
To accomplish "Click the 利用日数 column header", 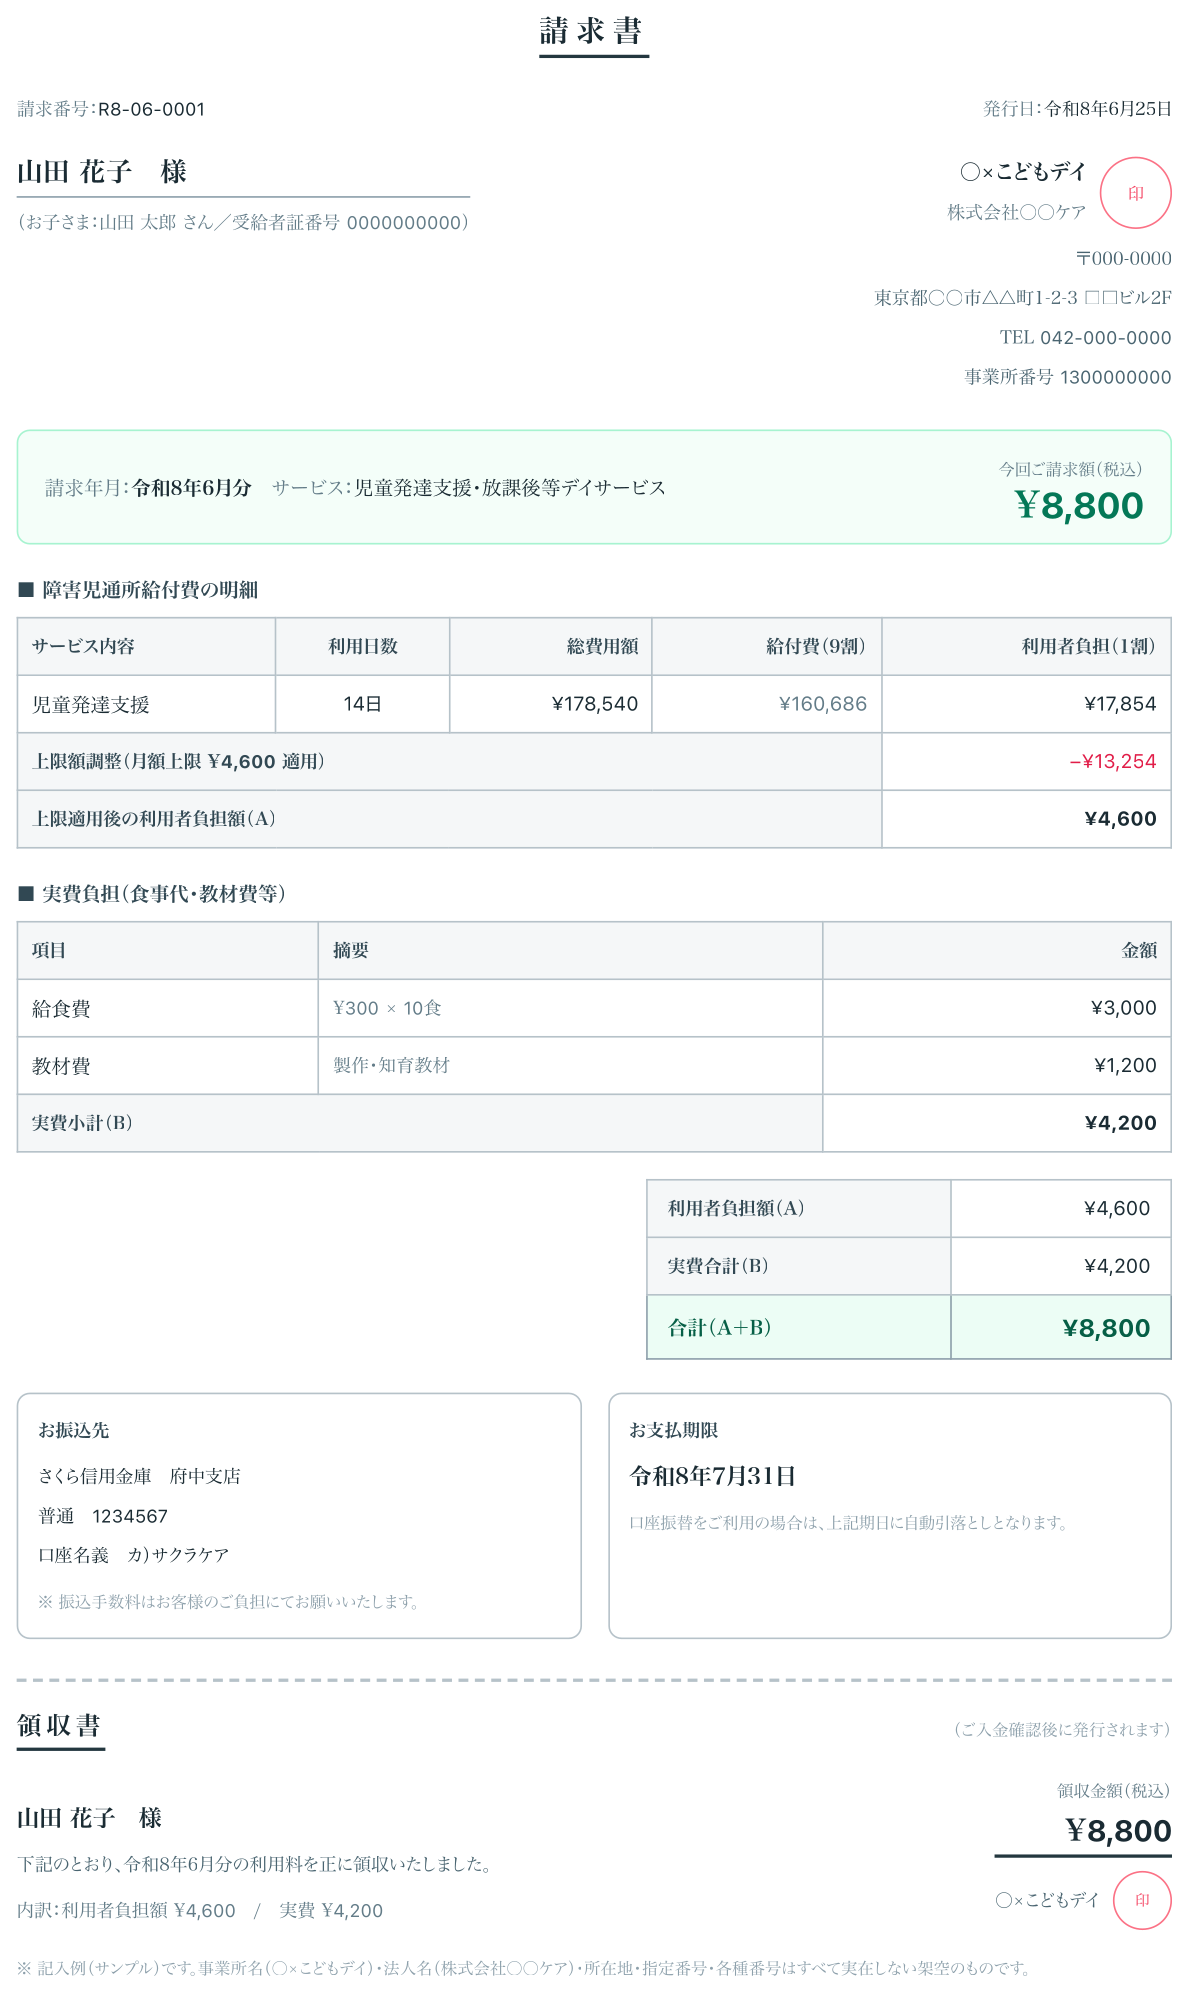I will [363, 646].
